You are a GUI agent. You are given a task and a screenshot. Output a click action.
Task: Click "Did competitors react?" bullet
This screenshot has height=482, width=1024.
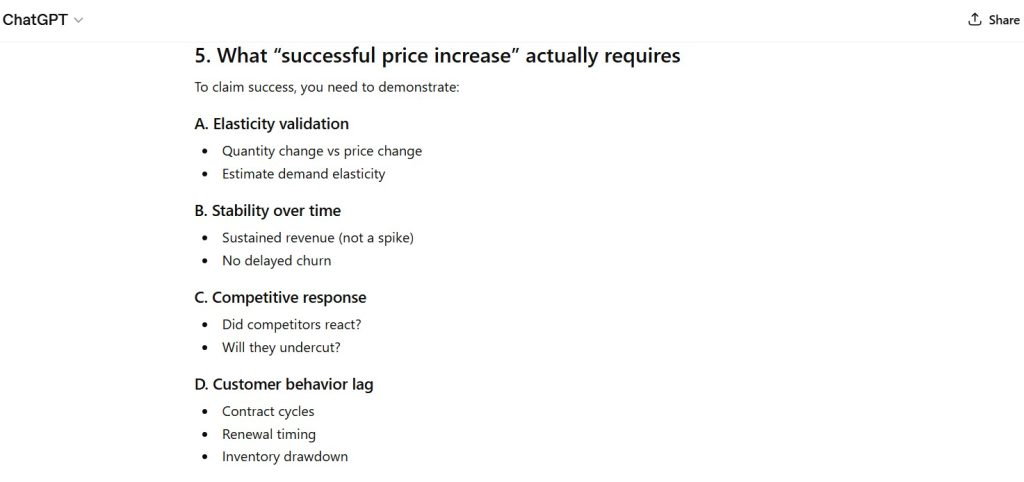(x=290, y=325)
